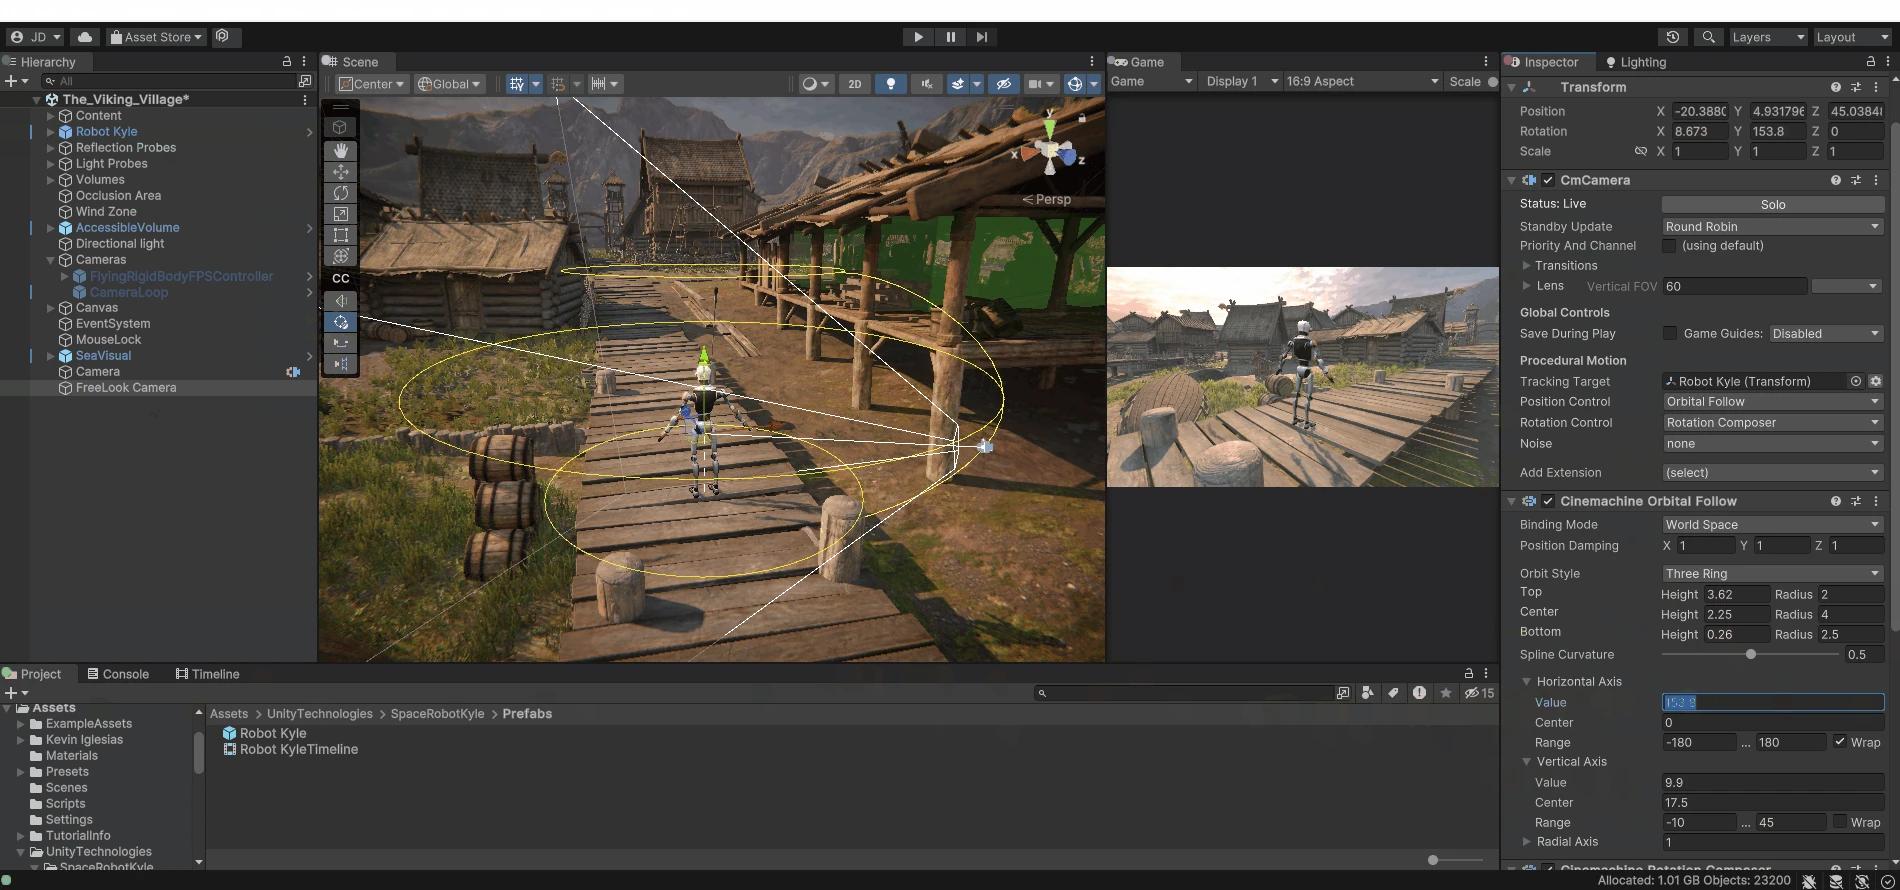Screen dimensions: 1900x890
Task: Open the Position Control dropdown
Action: (1773, 402)
